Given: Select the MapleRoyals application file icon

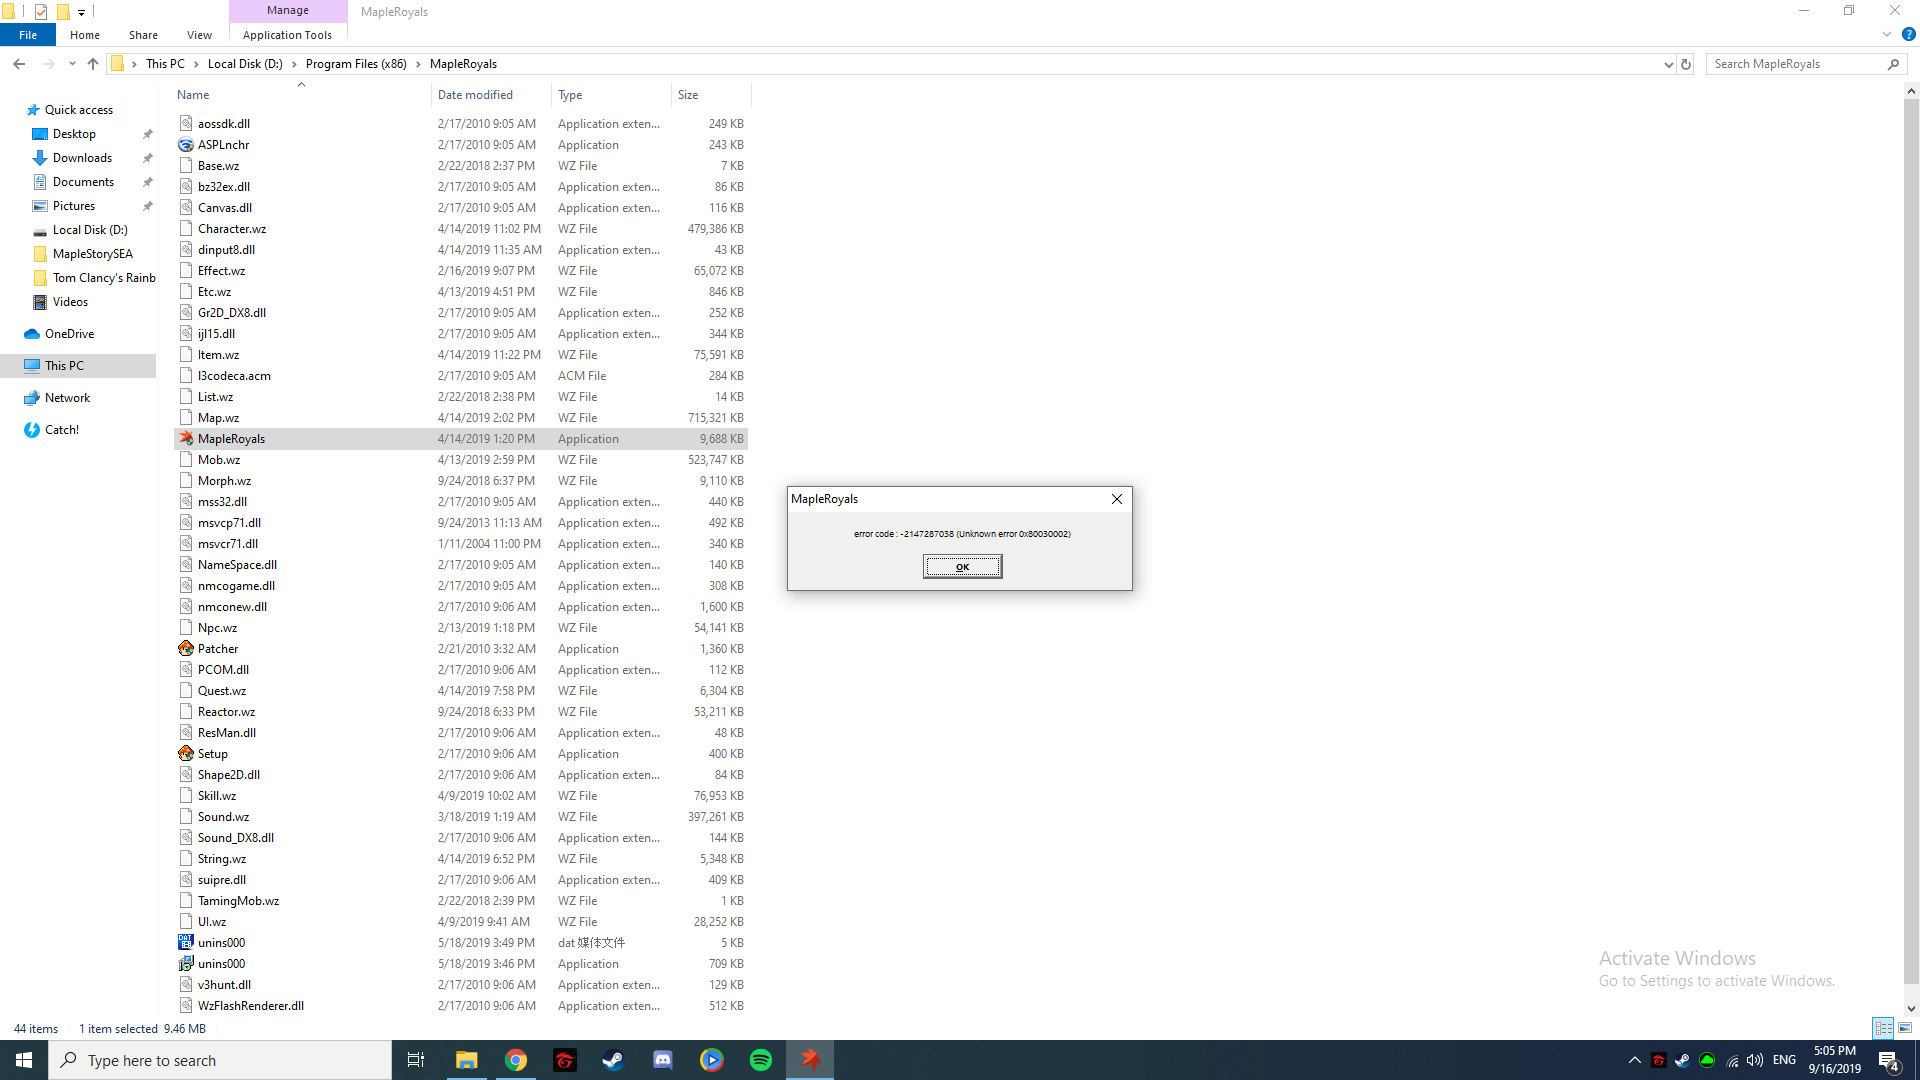Looking at the screenshot, I should pyautogui.click(x=186, y=439).
